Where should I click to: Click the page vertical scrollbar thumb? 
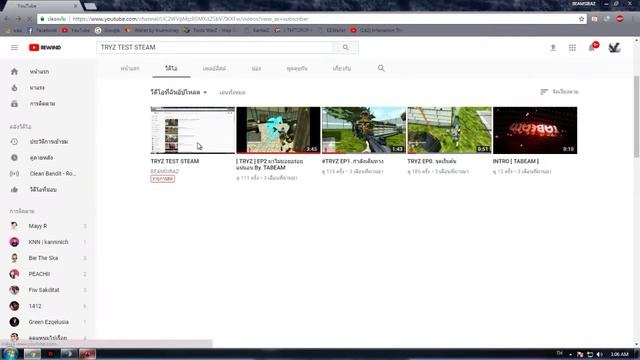pyautogui.click(x=636, y=116)
